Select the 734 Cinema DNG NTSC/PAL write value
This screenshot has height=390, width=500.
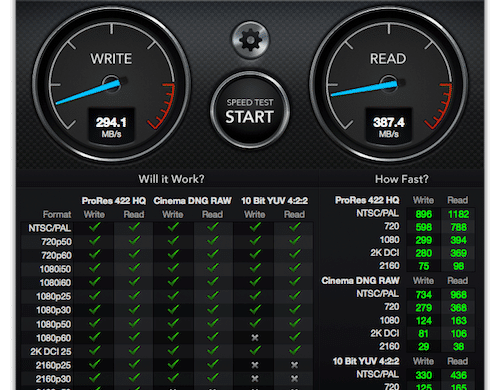click(424, 295)
